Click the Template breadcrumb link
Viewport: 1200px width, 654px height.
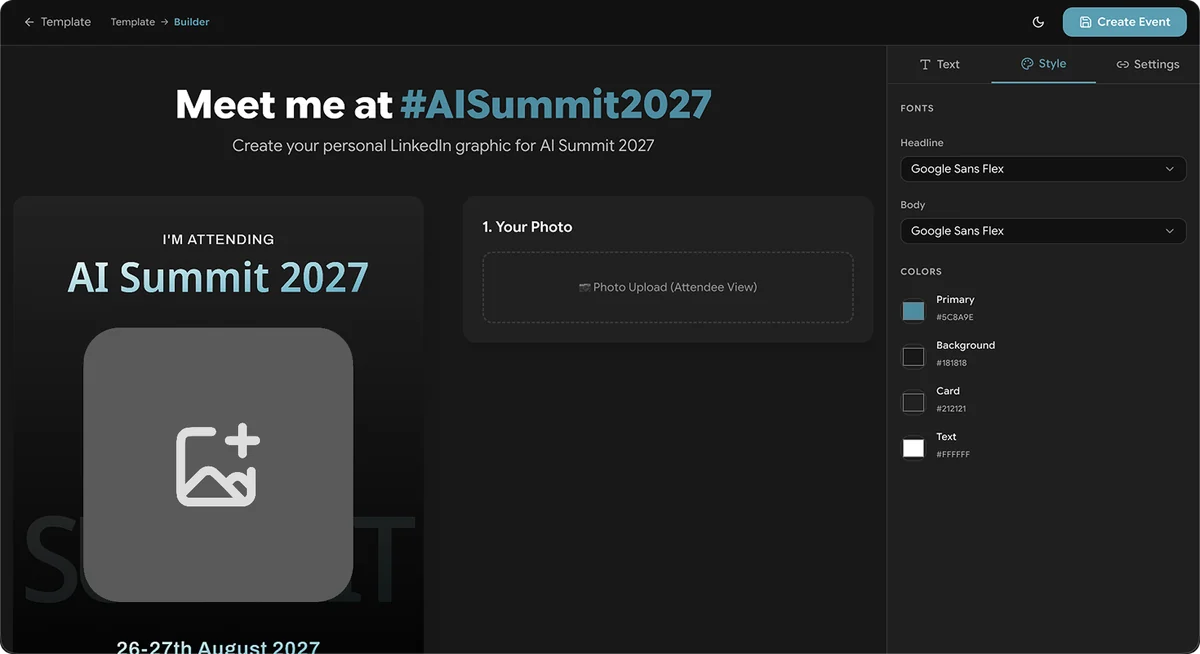[133, 22]
